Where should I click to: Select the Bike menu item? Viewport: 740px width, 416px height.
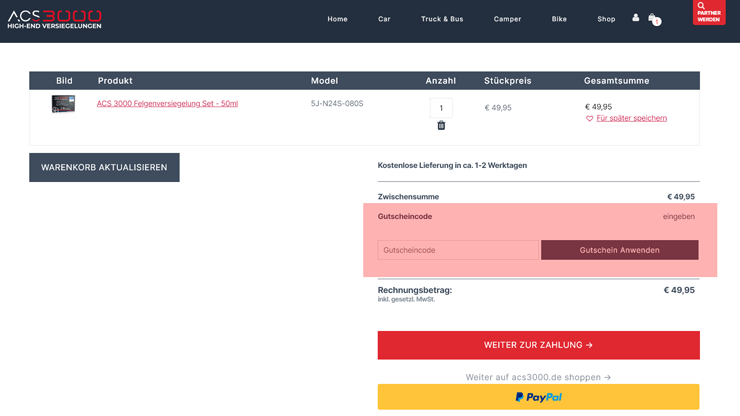point(559,19)
